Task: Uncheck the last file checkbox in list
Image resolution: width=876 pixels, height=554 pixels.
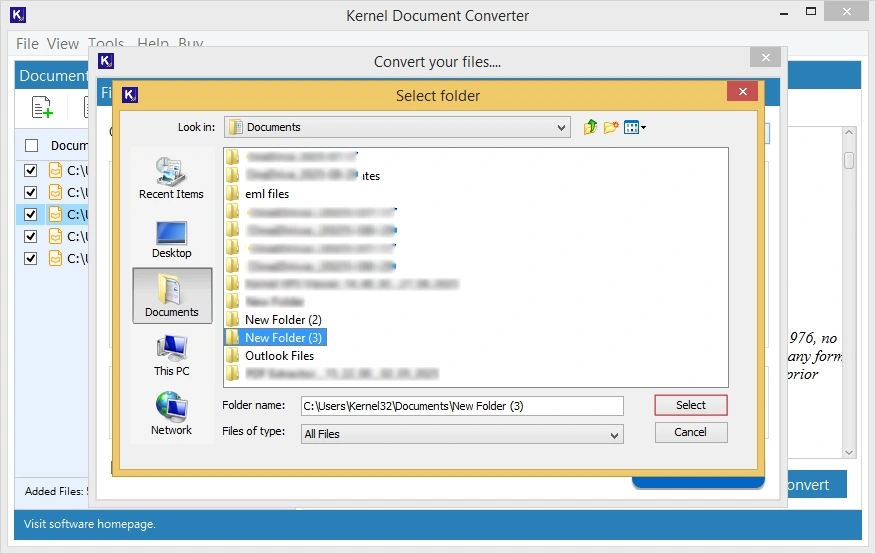Action: point(31,258)
